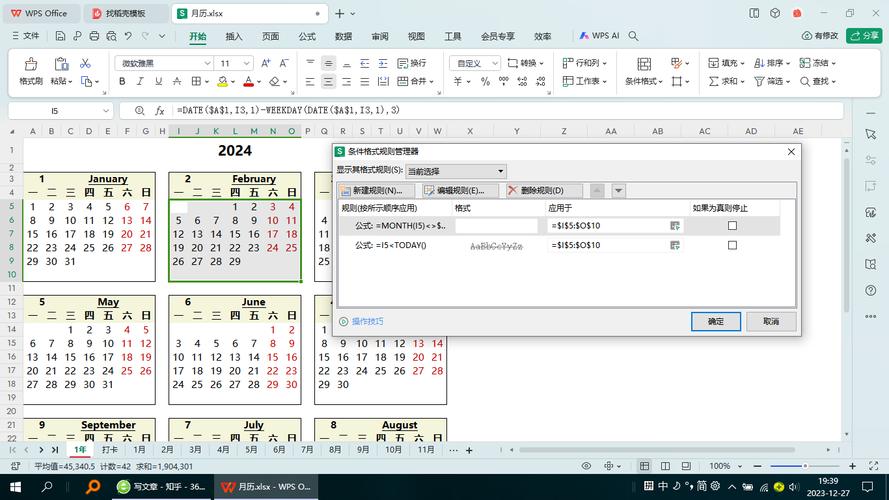Click the formula bar input
This screenshot has height=500, width=889.
[x=507, y=111]
